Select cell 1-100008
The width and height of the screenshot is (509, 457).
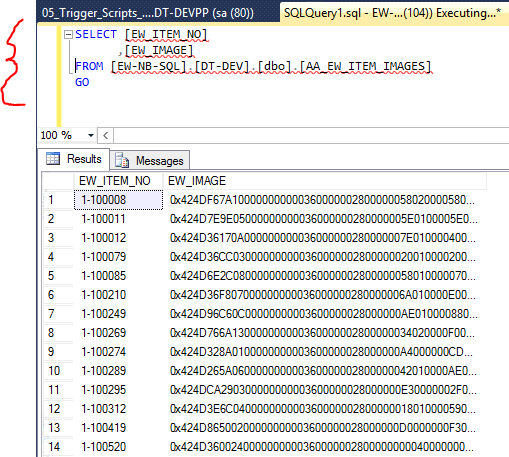point(118,200)
